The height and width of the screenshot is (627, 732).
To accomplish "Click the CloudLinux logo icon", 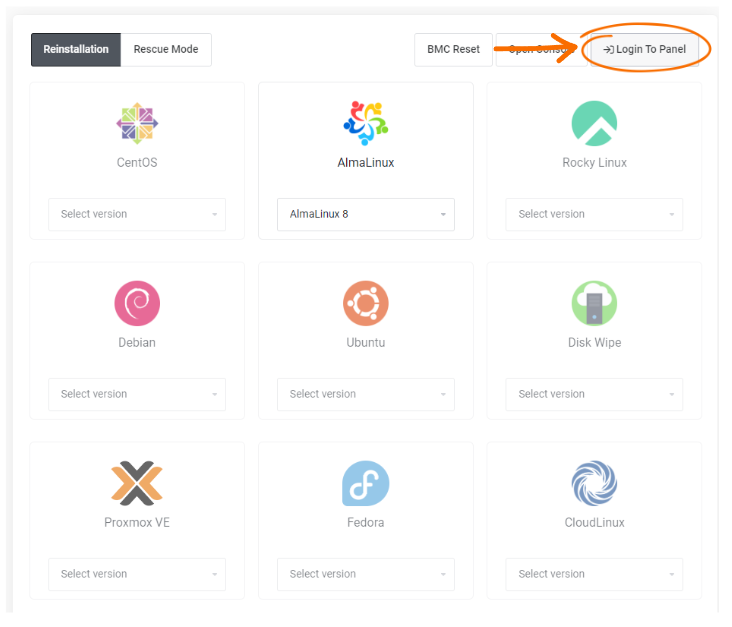I will tap(594, 483).
